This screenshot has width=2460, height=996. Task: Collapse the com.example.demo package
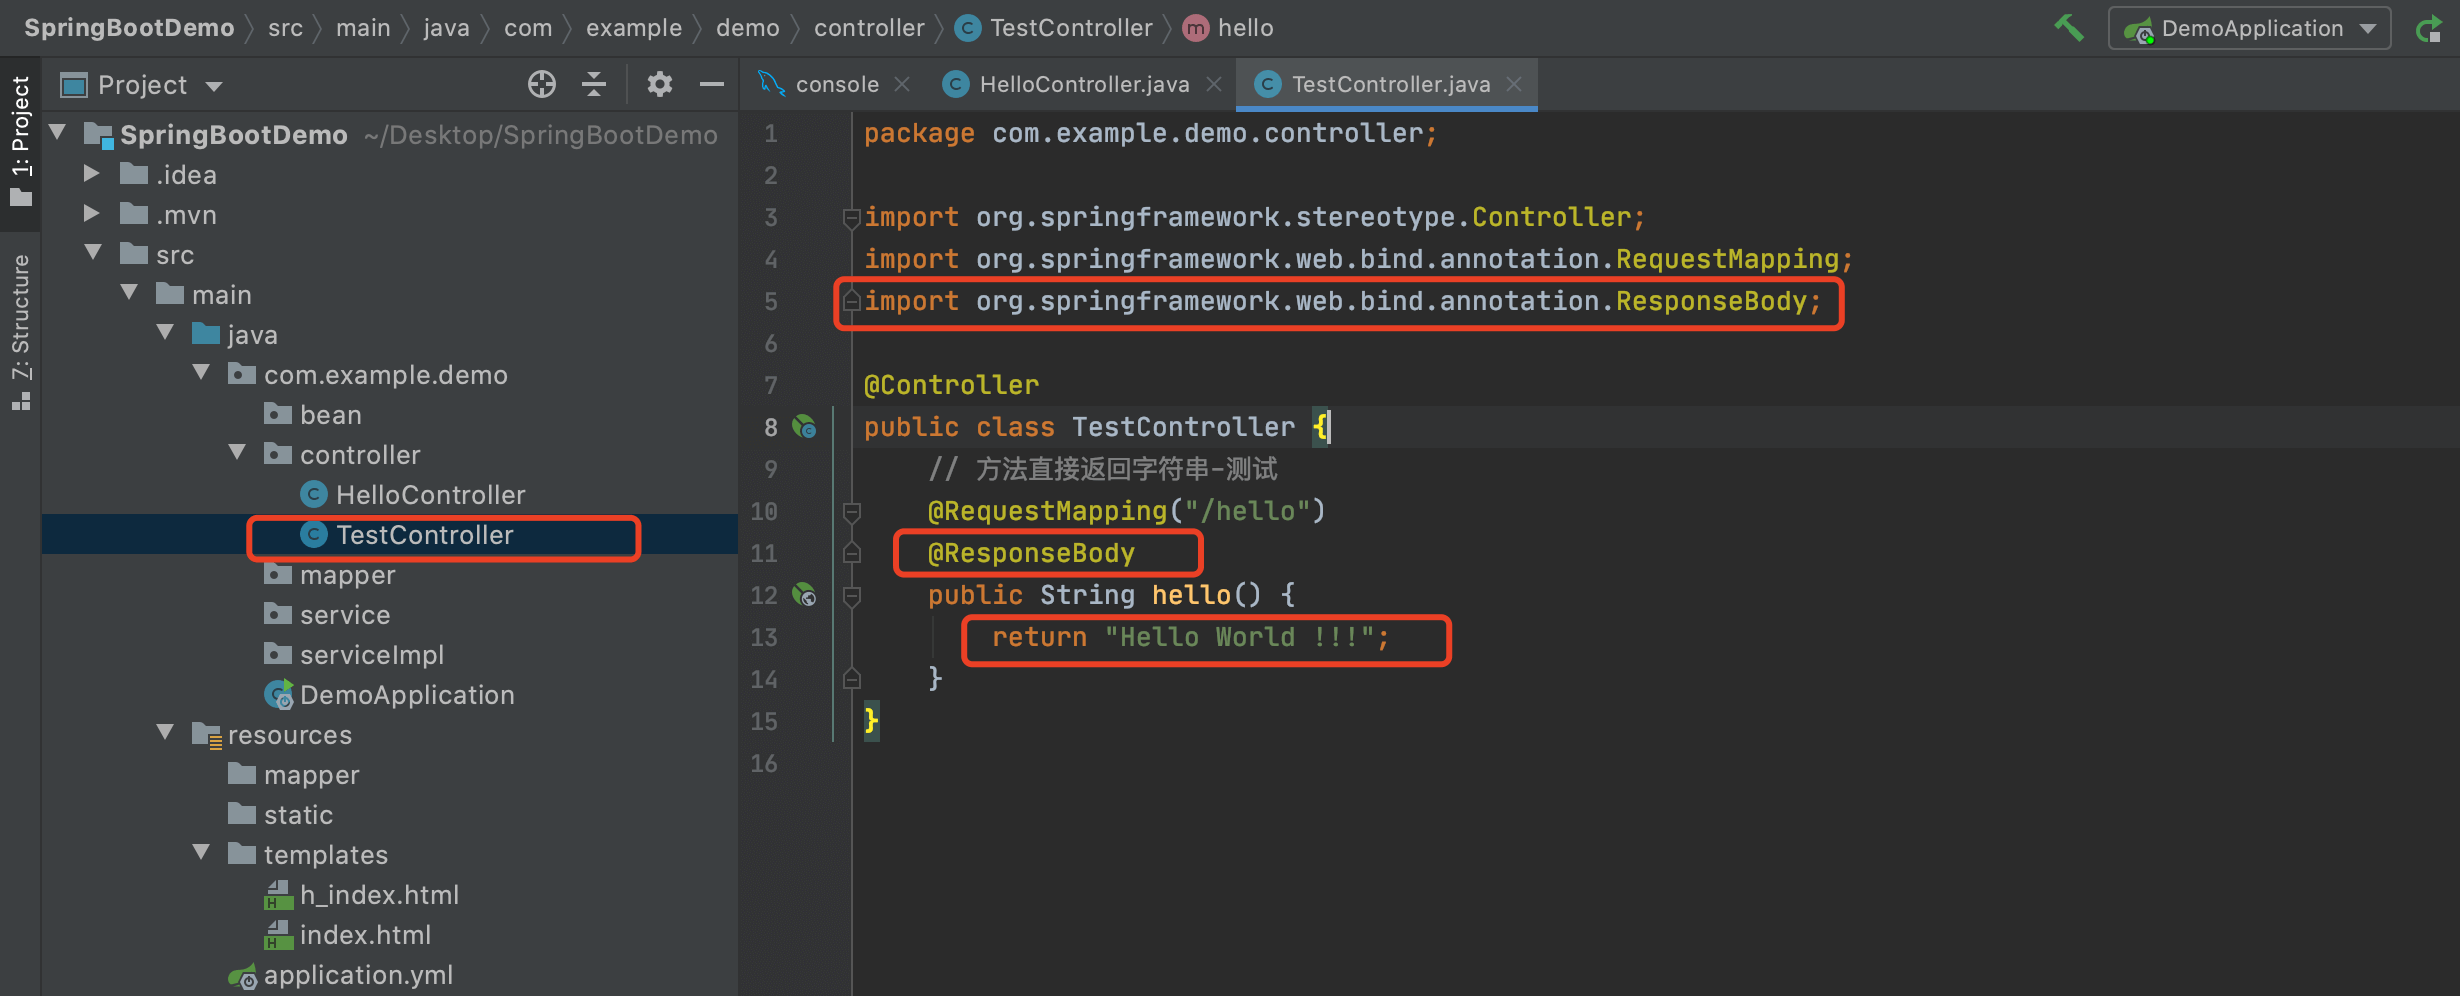tap(202, 374)
